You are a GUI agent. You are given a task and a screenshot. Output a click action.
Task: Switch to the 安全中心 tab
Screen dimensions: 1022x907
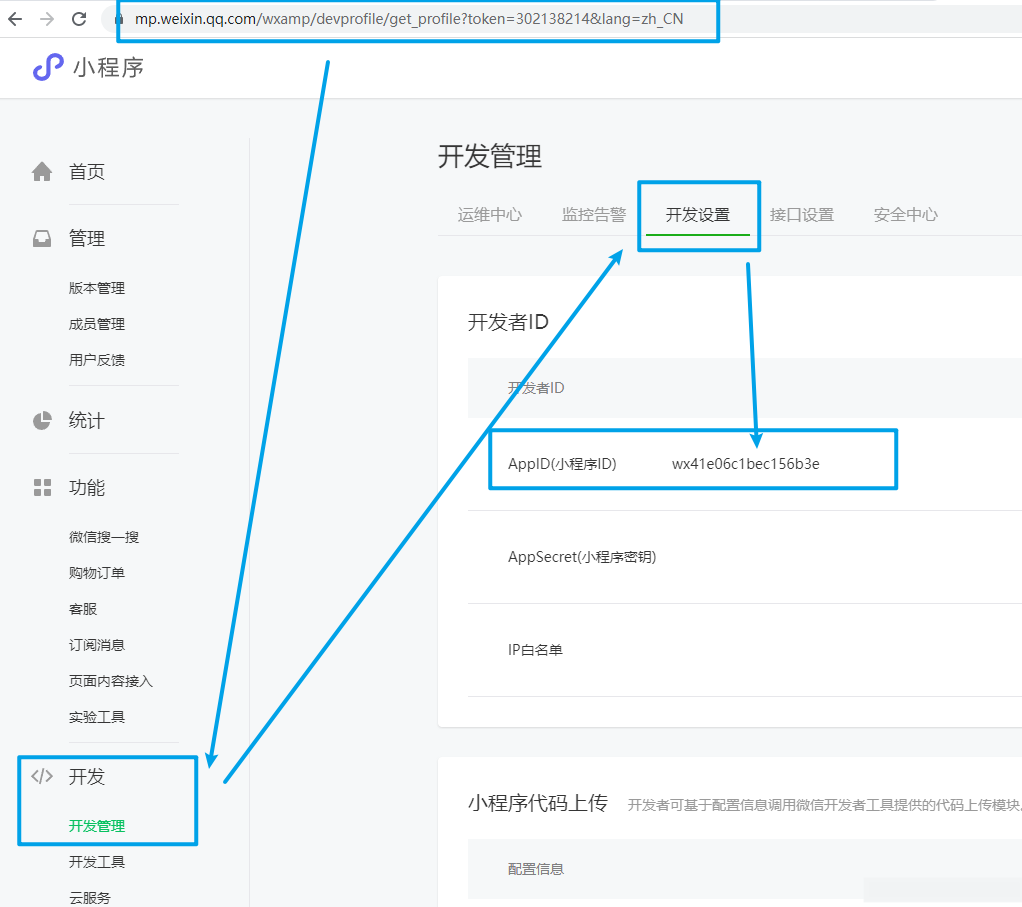pyautogui.click(x=905, y=214)
